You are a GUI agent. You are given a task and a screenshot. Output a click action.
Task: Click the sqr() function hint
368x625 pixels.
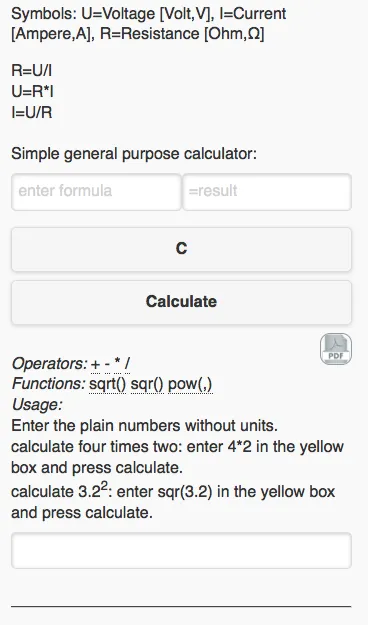[147, 384]
